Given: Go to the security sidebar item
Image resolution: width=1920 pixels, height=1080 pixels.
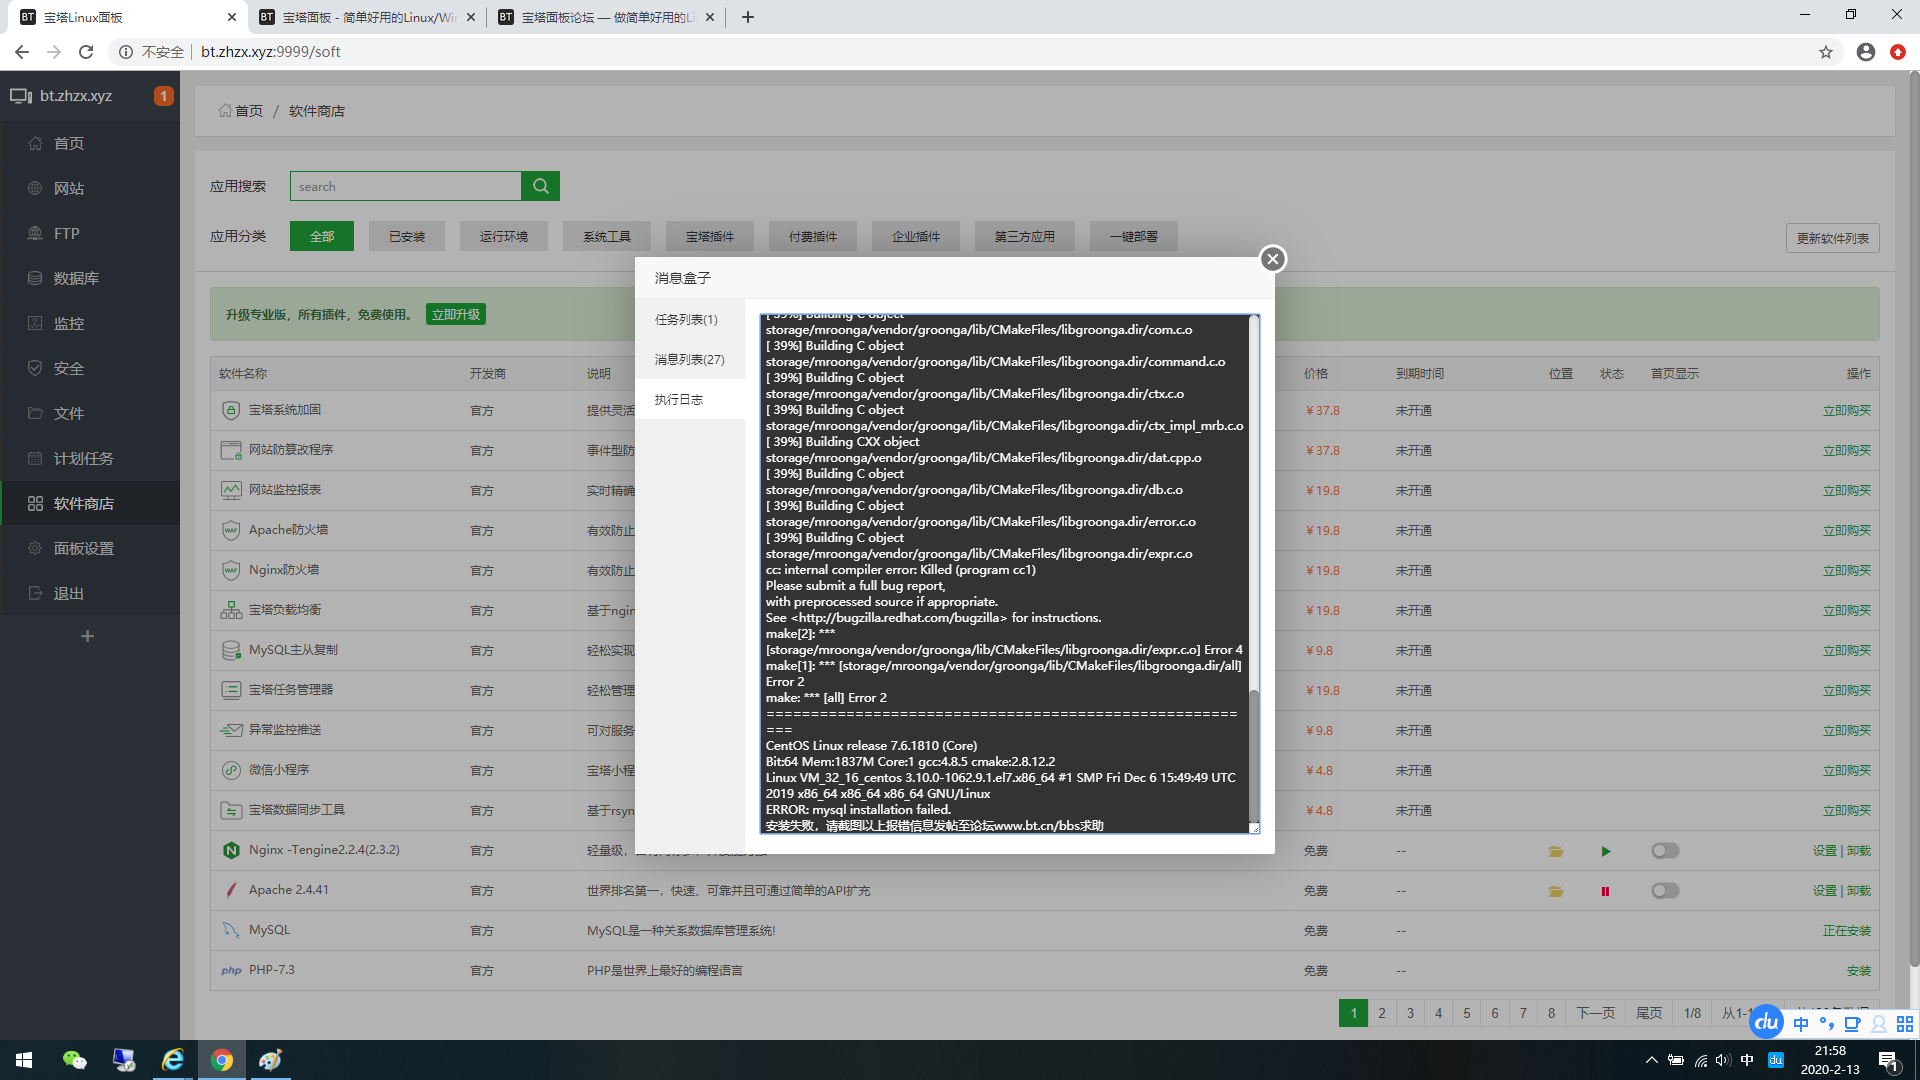Looking at the screenshot, I should click(69, 368).
